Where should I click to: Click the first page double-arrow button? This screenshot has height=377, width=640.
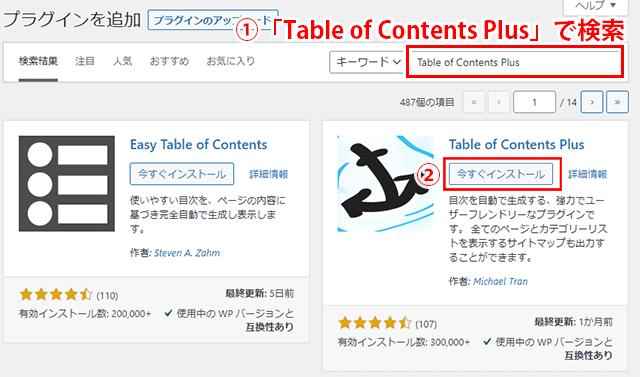pos(473,102)
